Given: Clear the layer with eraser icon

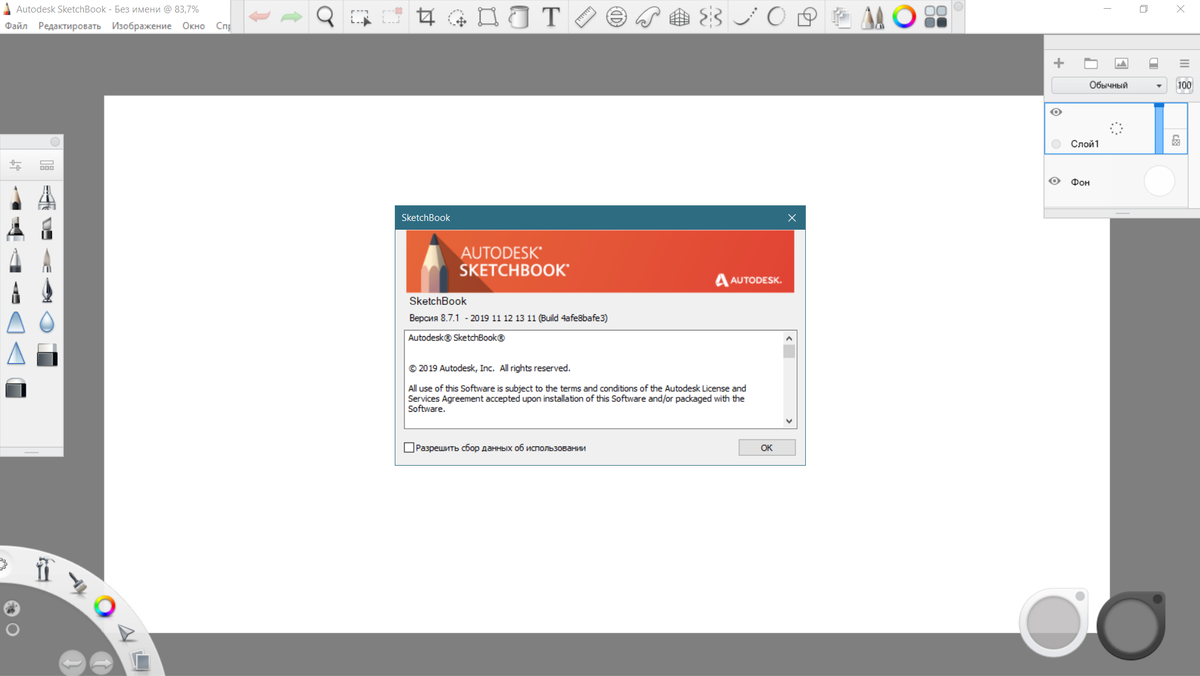Looking at the screenshot, I should point(1153,63).
